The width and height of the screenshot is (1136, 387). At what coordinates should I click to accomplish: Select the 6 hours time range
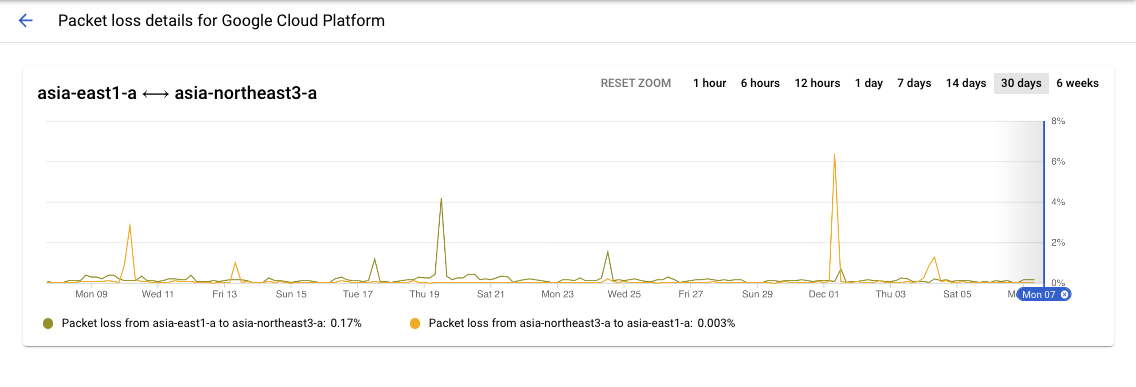(760, 83)
